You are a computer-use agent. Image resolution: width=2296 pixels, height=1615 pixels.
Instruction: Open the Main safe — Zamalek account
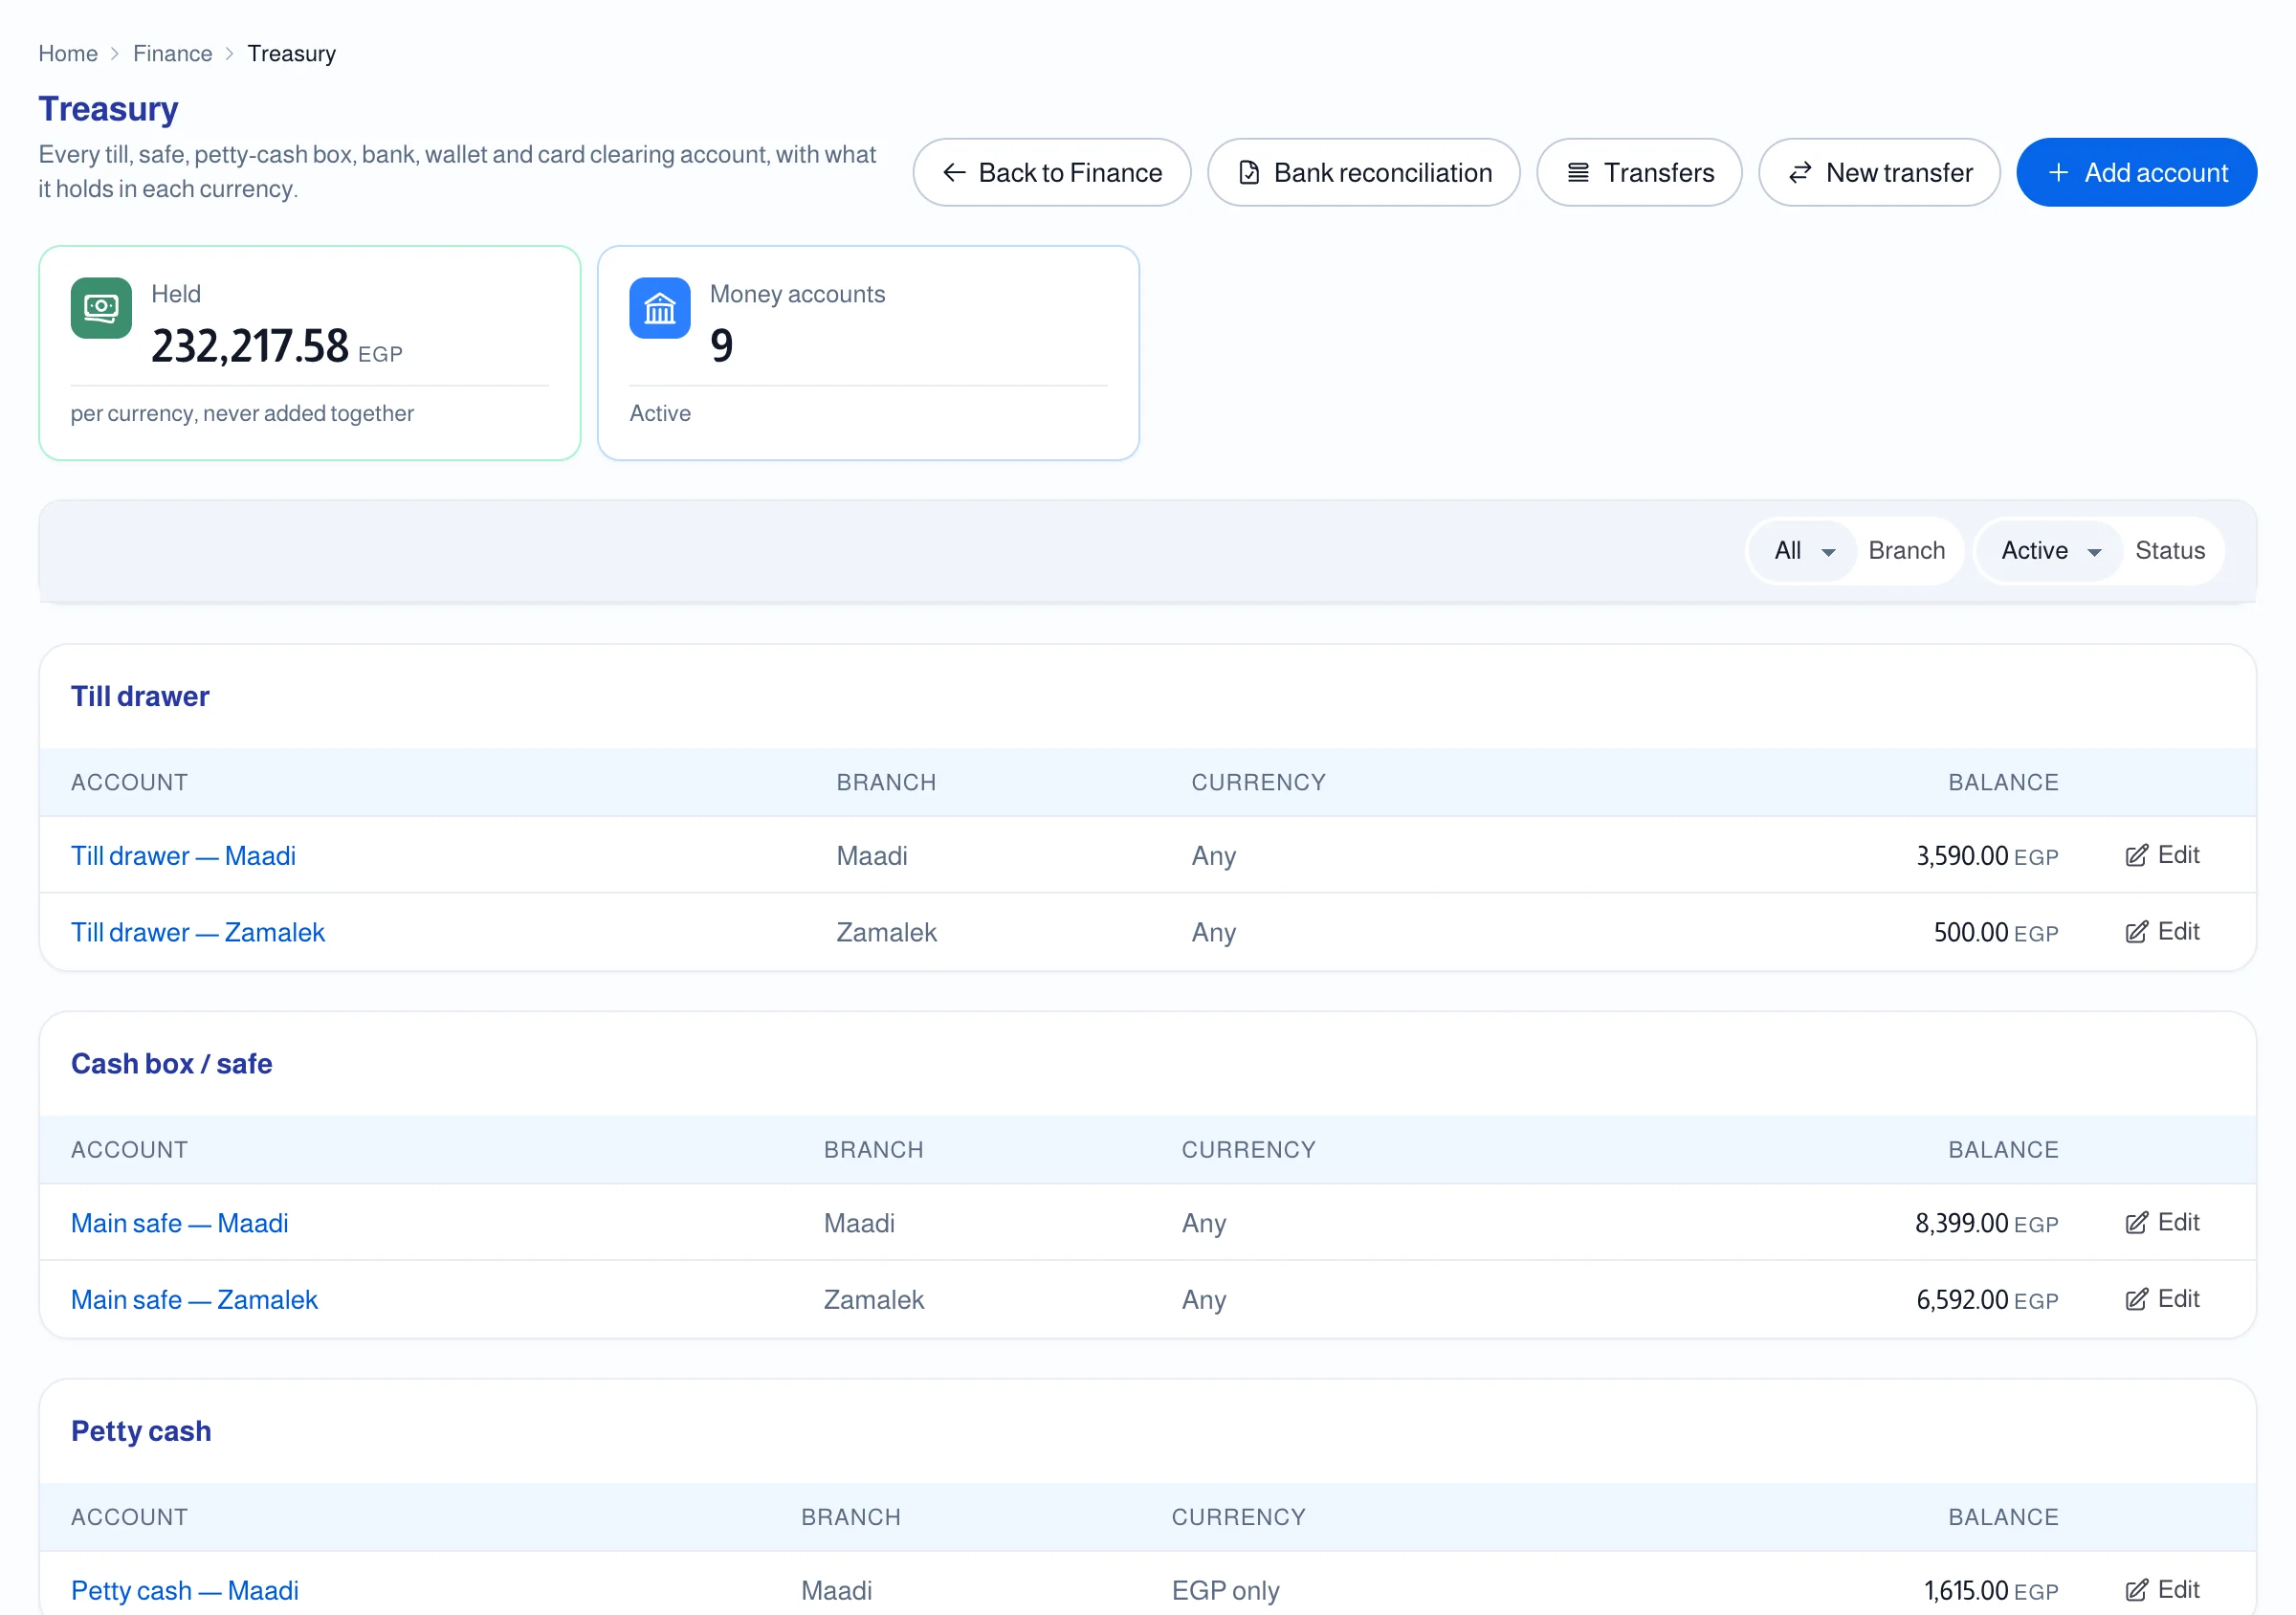tap(194, 1299)
